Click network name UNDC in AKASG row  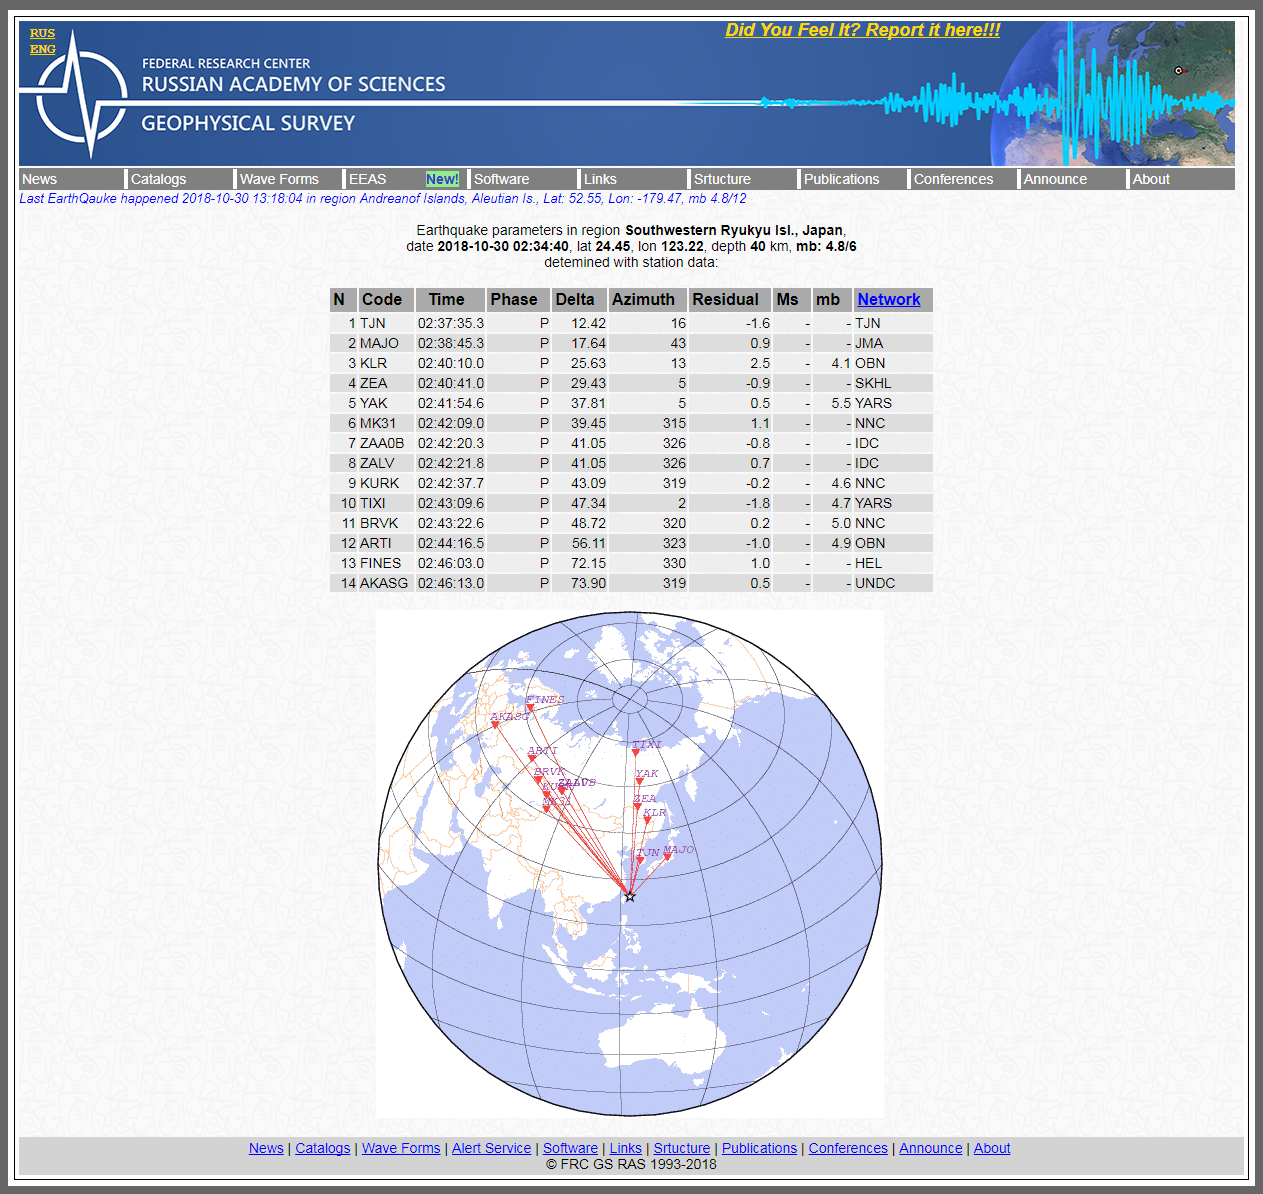pyautogui.click(x=875, y=583)
